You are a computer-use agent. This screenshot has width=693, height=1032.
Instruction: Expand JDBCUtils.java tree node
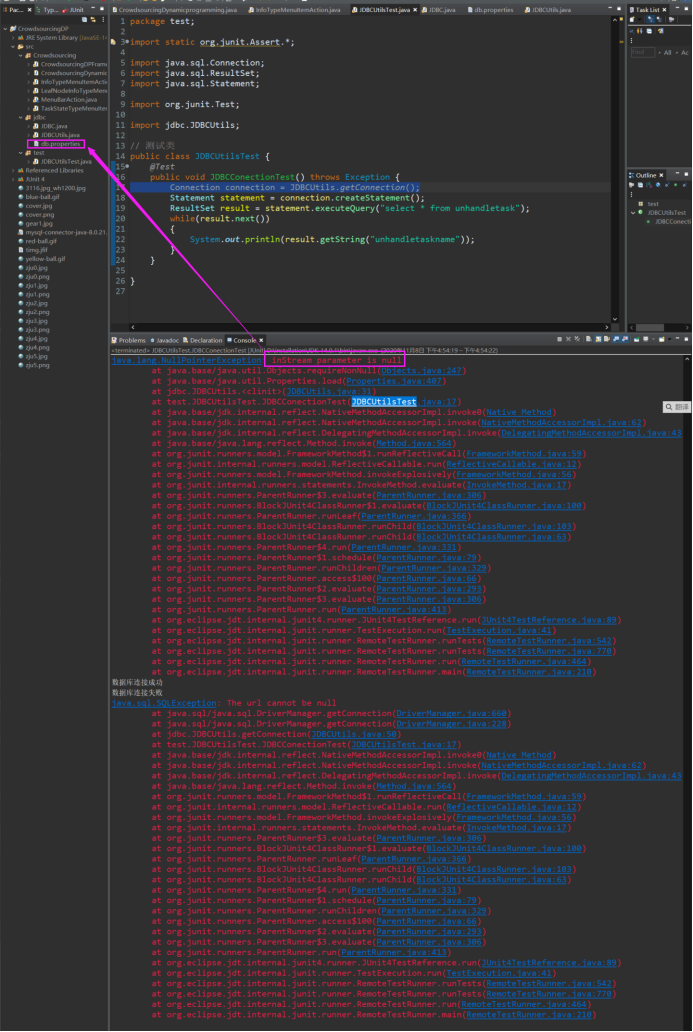tap(28, 135)
